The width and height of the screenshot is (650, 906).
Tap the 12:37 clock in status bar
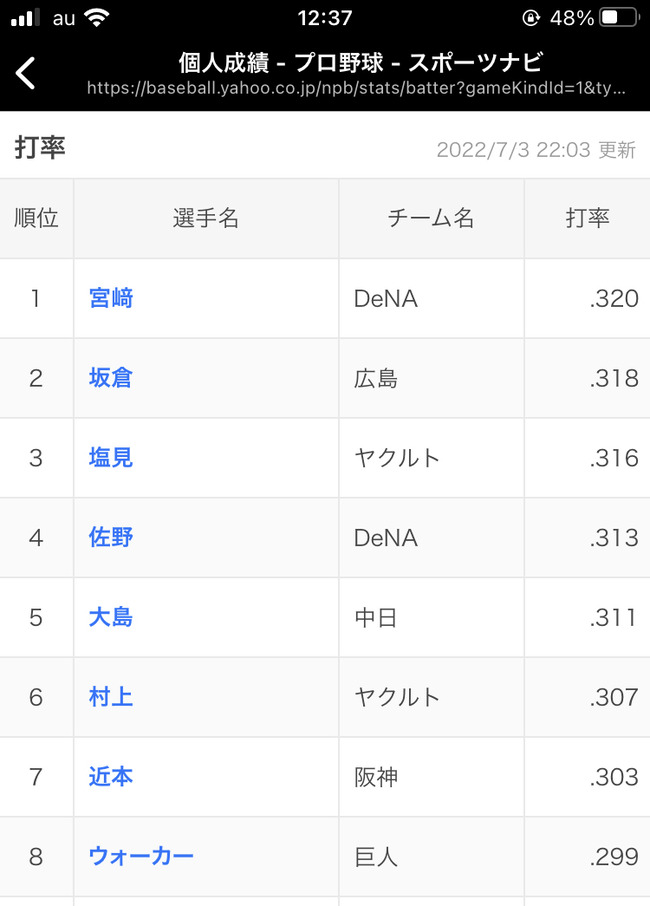[325, 18]
